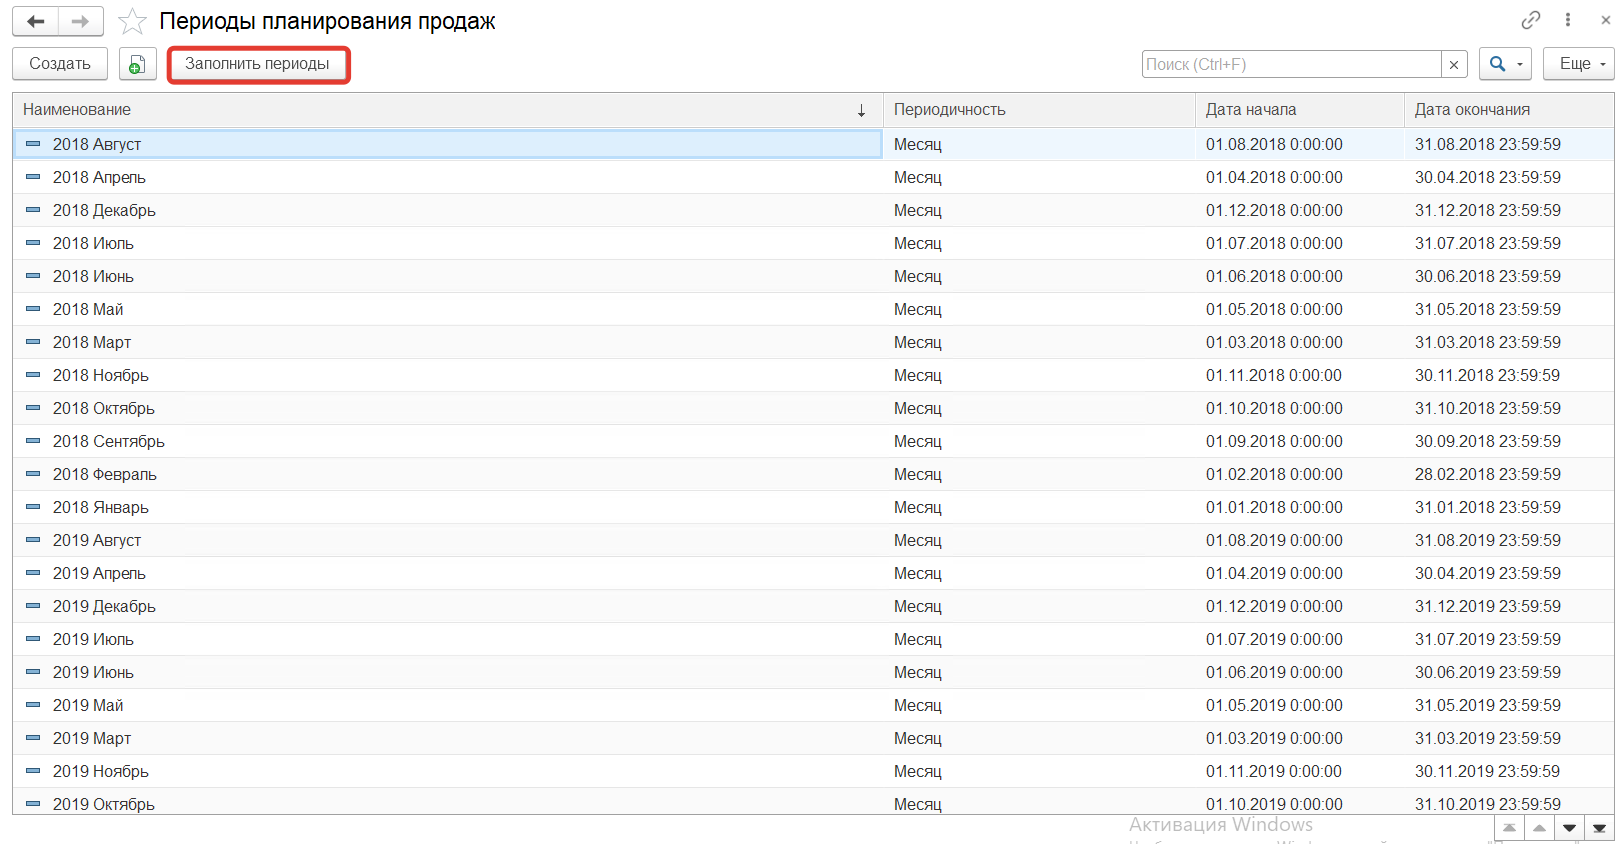The height and width of the screenshot is (844, 1623).
Task: Select the 2019 Март period row
Action: coord(92,738)
